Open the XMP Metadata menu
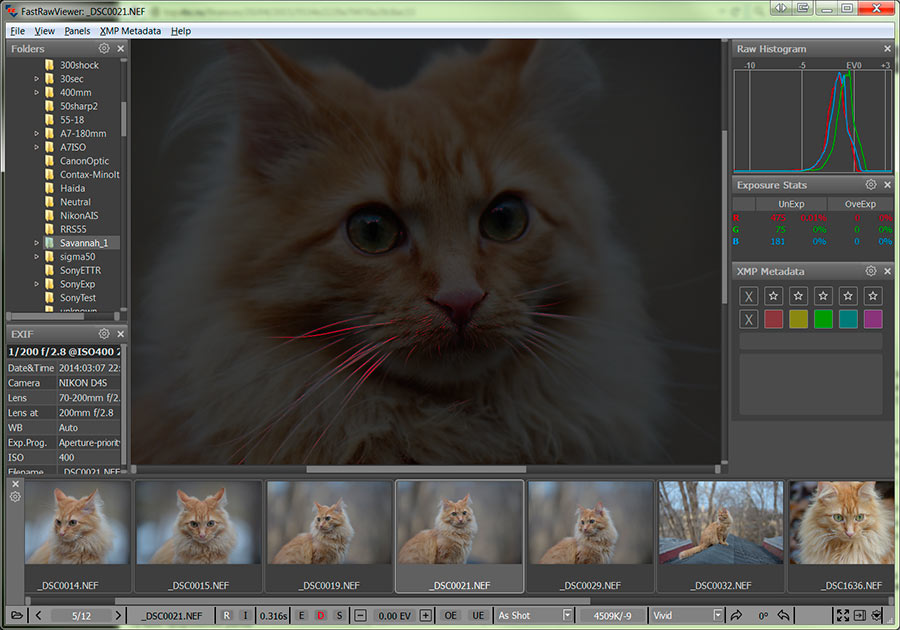 pos(130,31)
